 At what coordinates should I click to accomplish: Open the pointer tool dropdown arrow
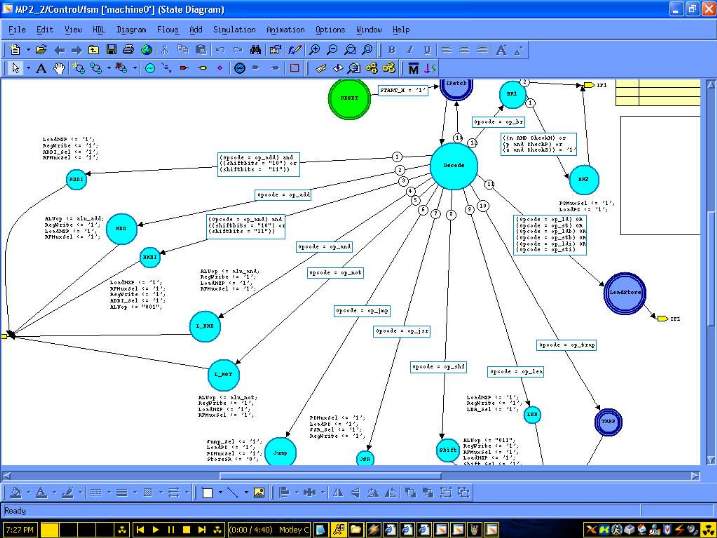click(28, 68)
